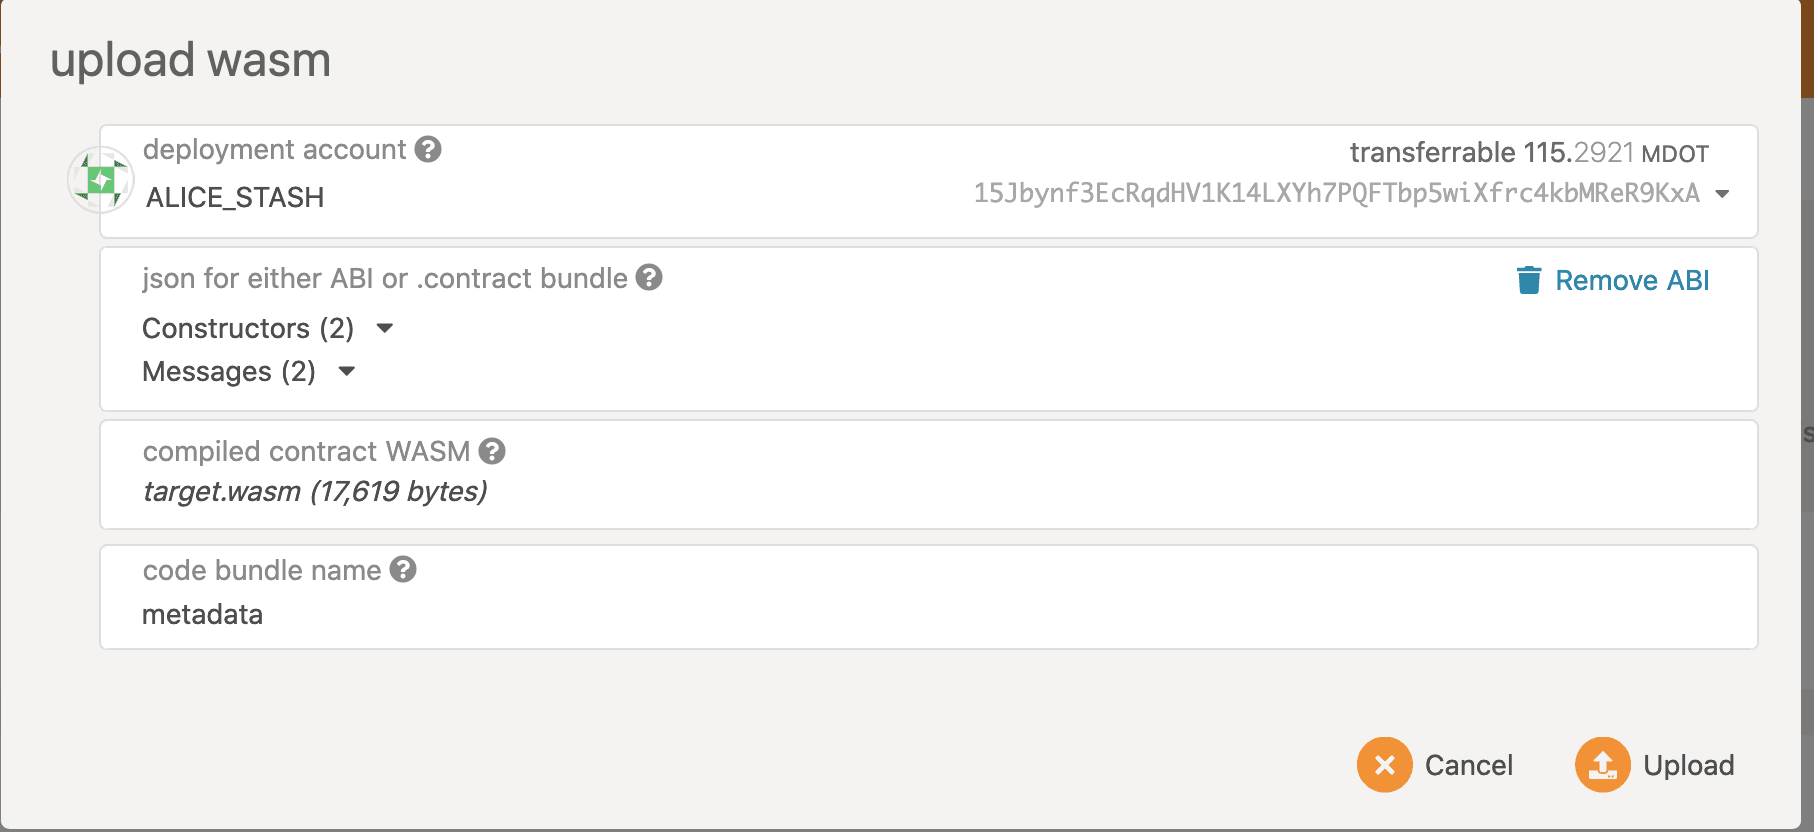Select the ALICE_STASH account name

click(235, 197)
